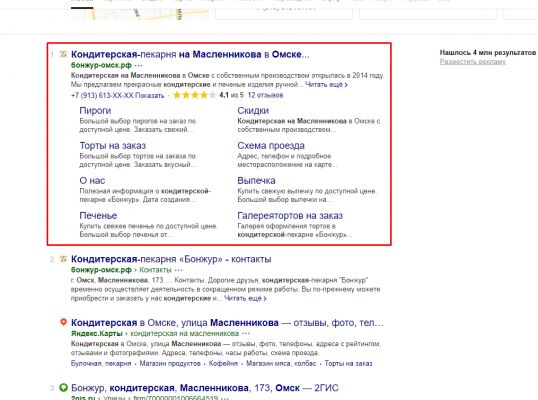538x400 pixels.
Task: Click the map thumbnail at the top
Action: click(x=139, y=14)
